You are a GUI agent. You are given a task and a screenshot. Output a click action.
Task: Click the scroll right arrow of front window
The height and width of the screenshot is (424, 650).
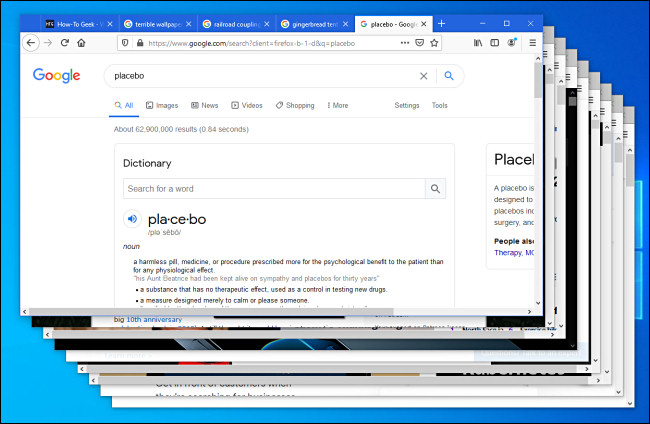[529, 312]
